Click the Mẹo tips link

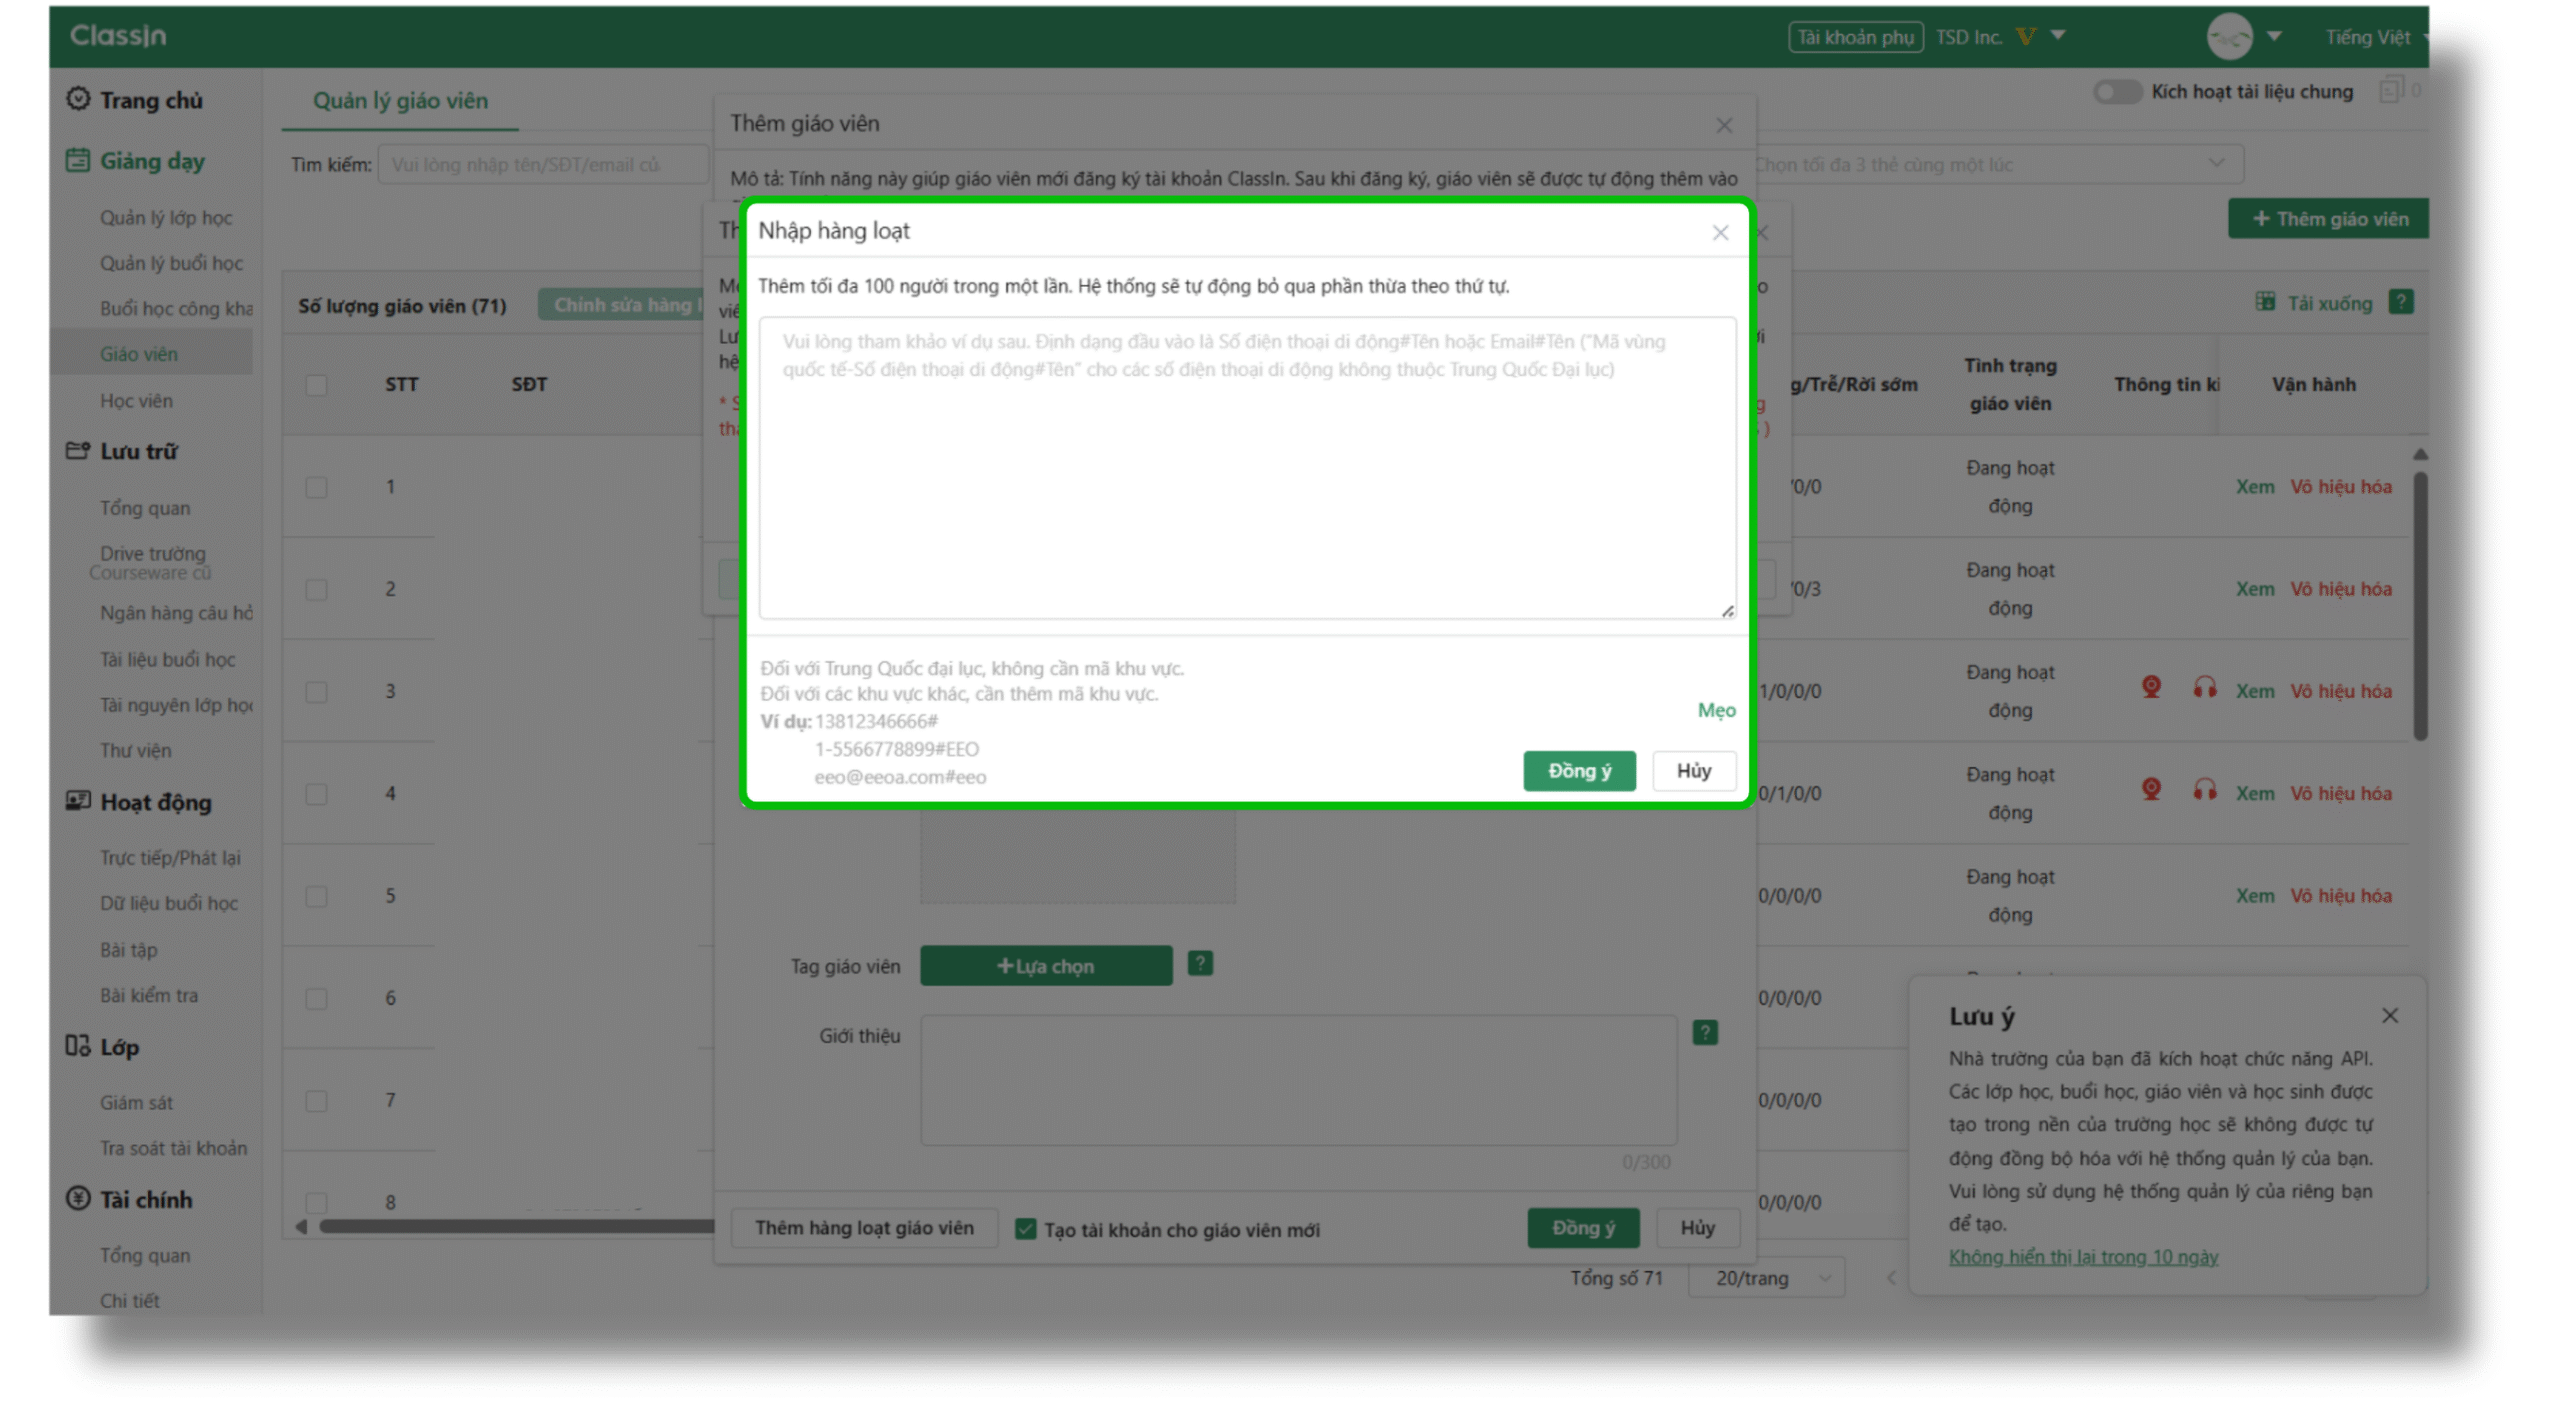click(x=1715, y=710)
